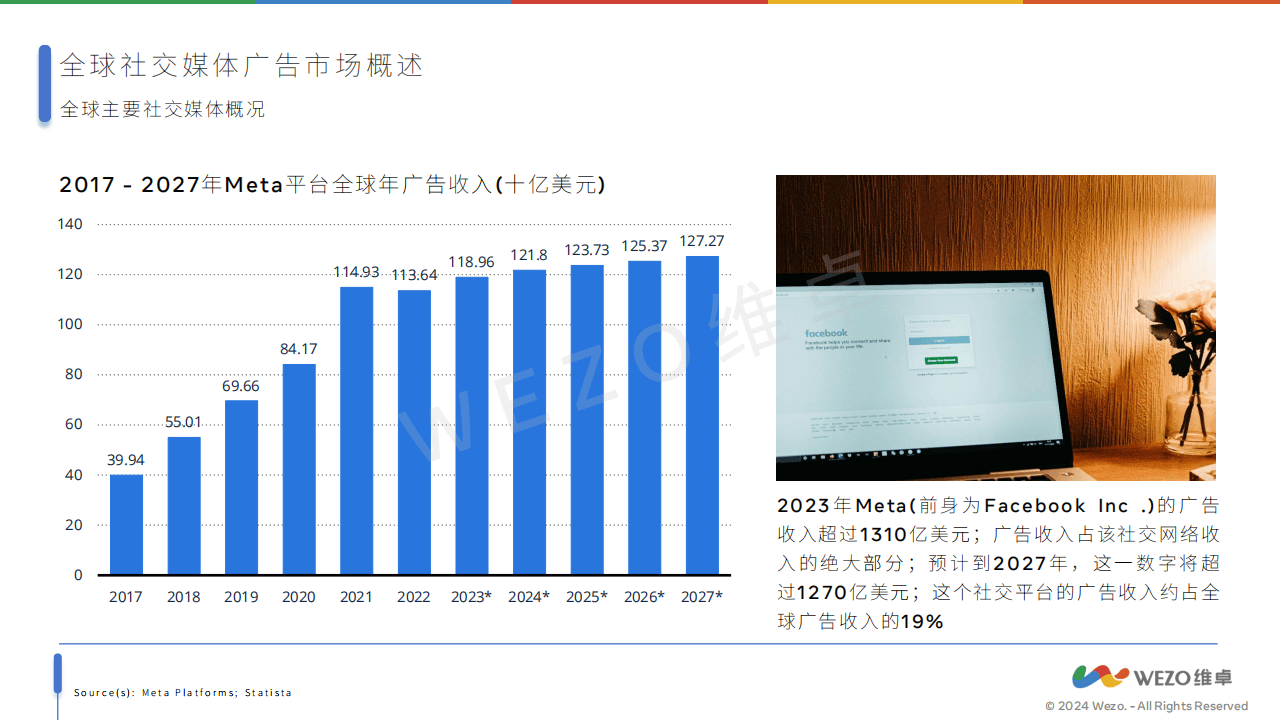Click the data label 114.93
Image resolution: width=1280 pixels, height=720 pixels.
tap(356, 272)
